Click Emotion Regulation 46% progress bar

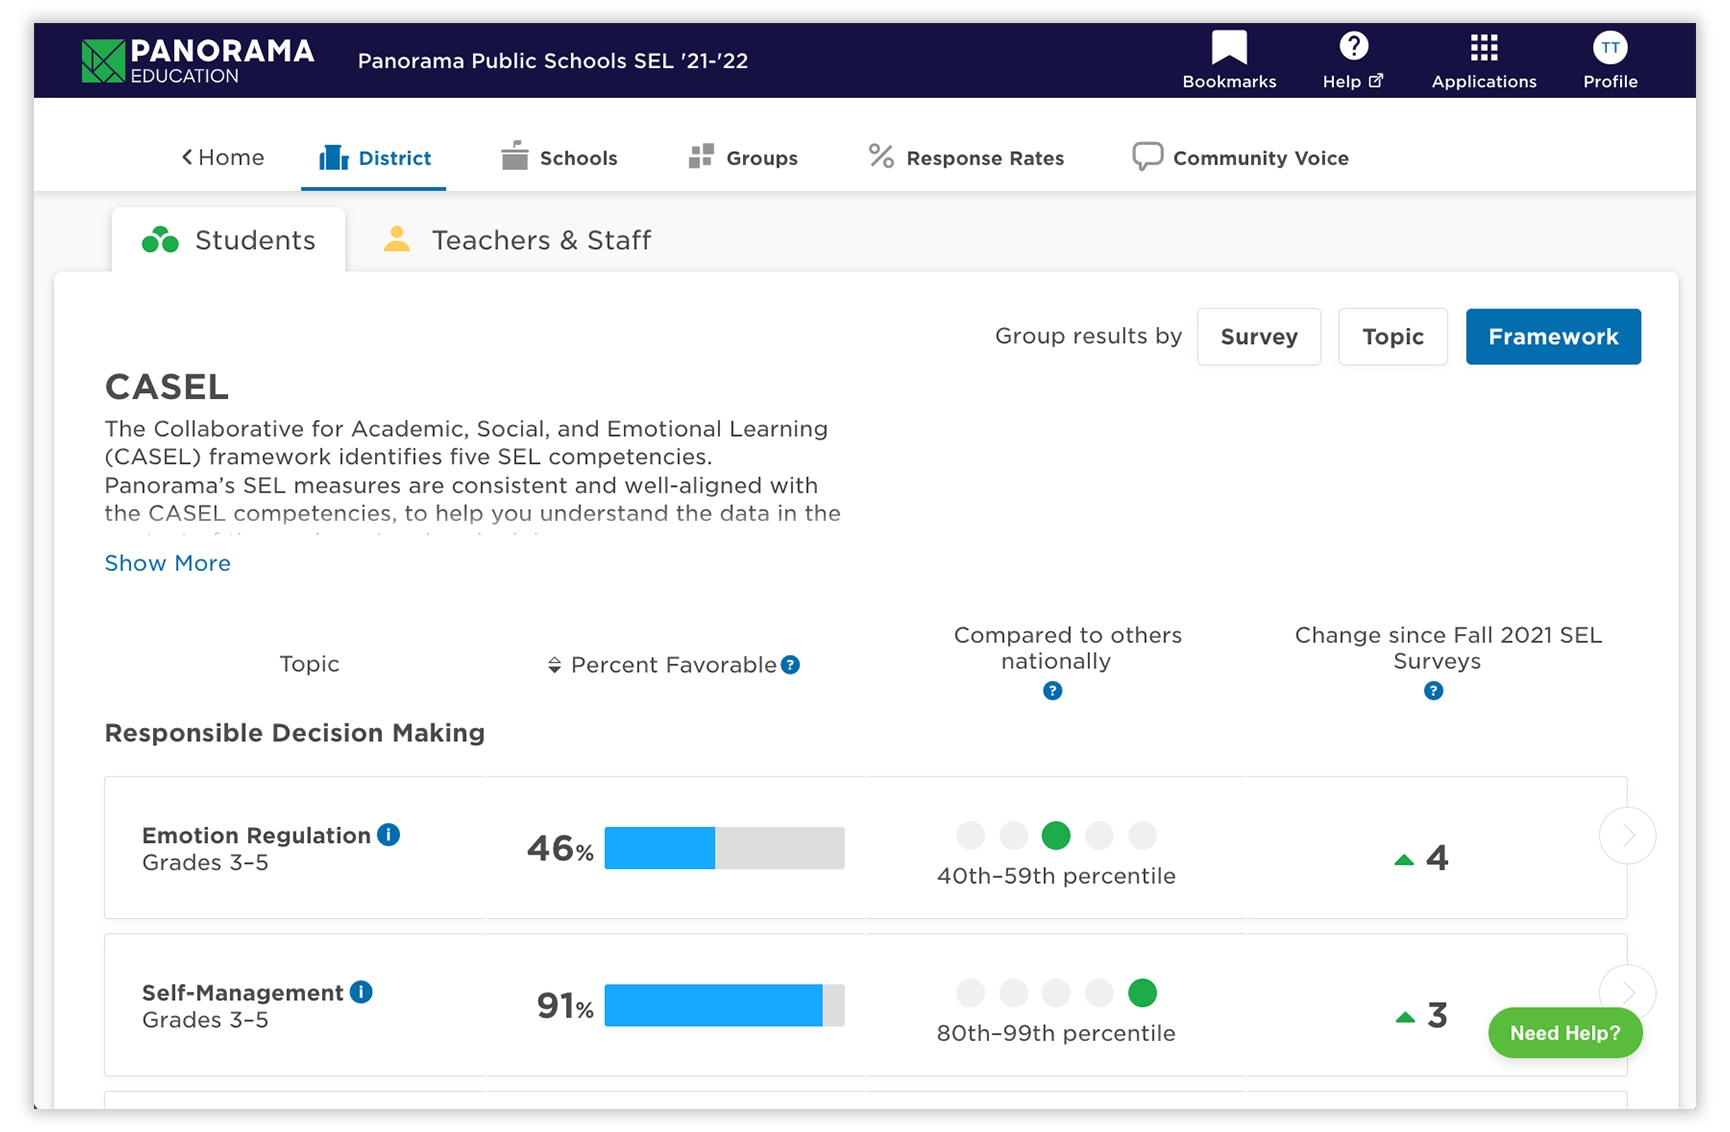click(724, 848)
